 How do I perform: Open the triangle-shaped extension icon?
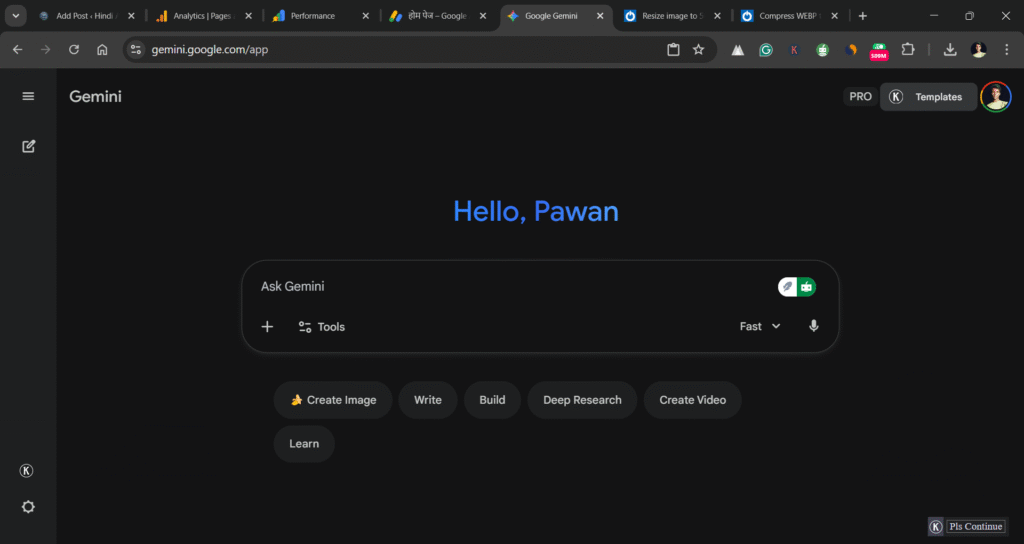click(737, 50)
